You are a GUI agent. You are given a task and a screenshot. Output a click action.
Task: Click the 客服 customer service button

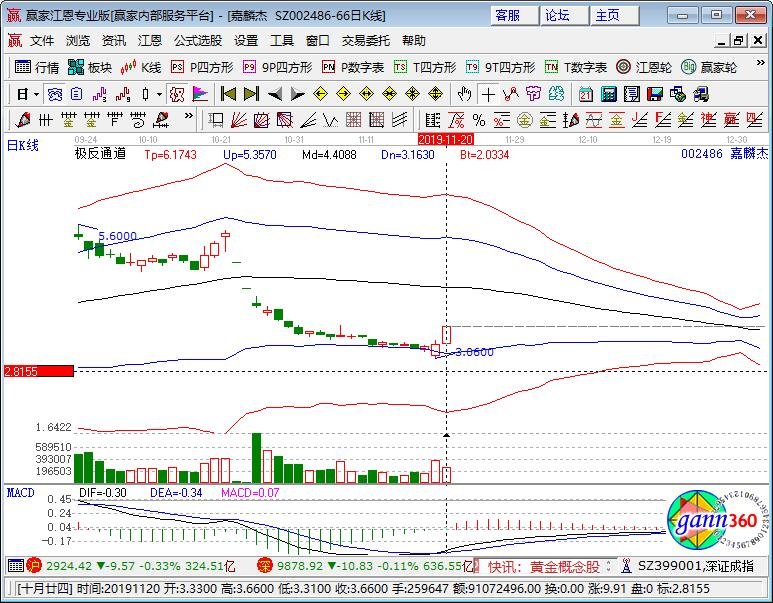pos(514,15)
